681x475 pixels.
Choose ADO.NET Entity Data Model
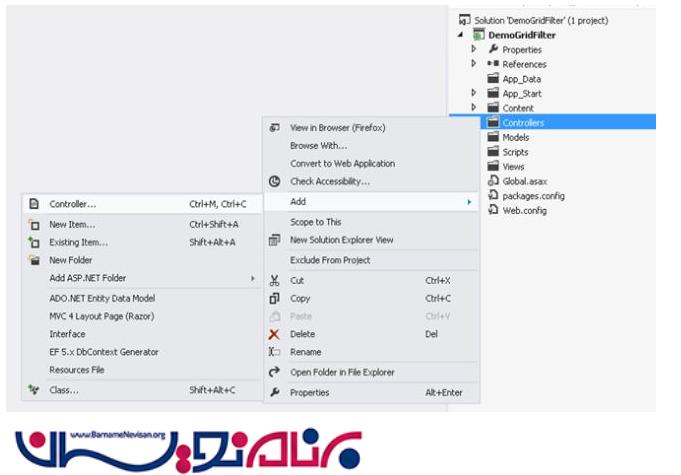coord(142,298)
